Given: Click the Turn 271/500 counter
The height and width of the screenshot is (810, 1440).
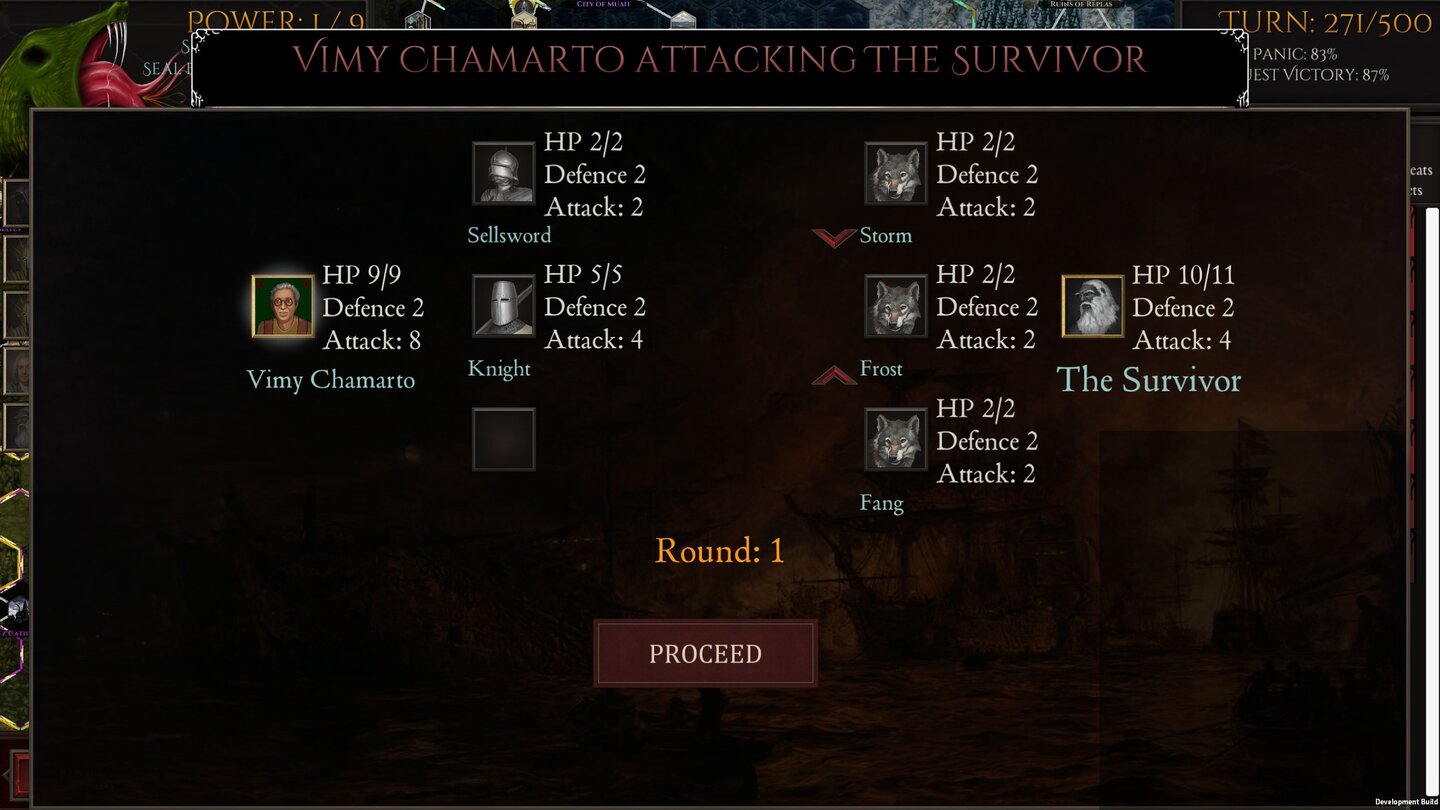Looking at the screenshot, I should [x=1324, y=23].
